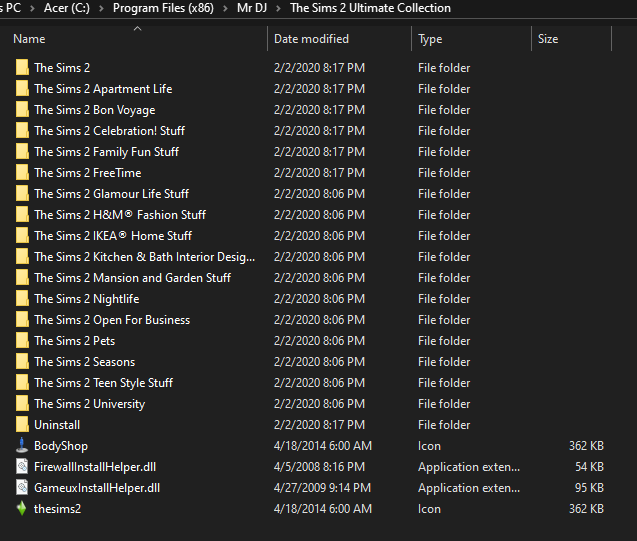Image resolution: width=637 pixels, height=541 pixels.
Task: Select The Sims 2 FreeTime folder row
Action: 88,173
